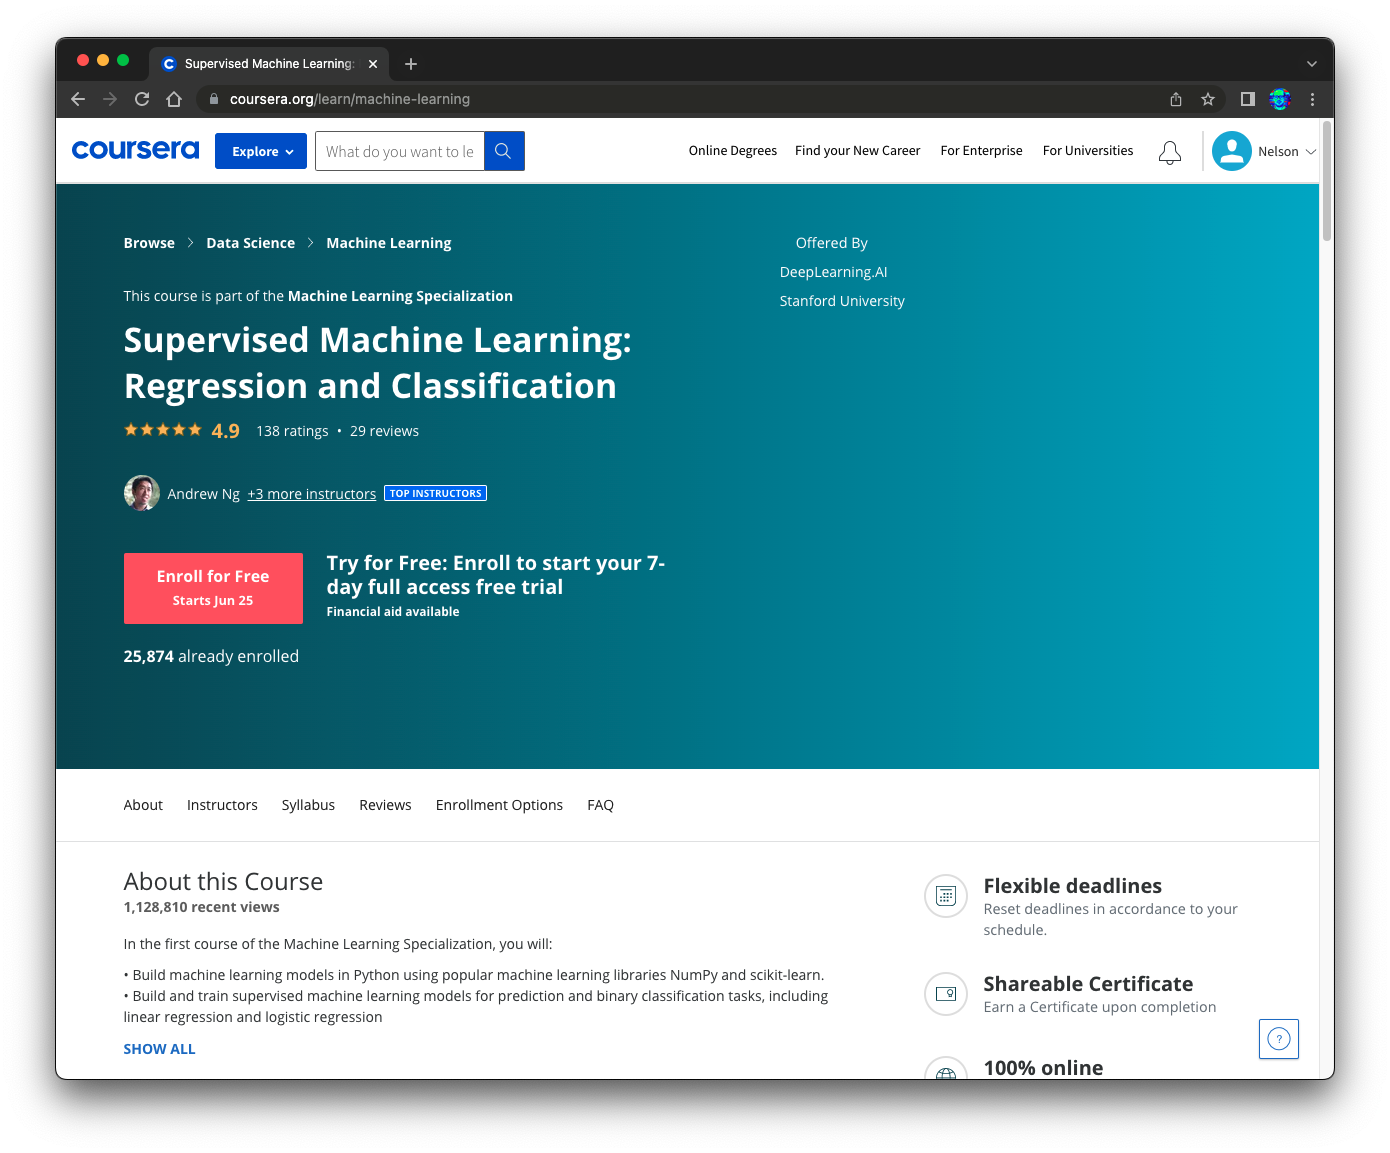The width and height of the screenshot is (1390, 1153).
Task: Click Andrew Ng's profile picture
Action: pos(141,493)
